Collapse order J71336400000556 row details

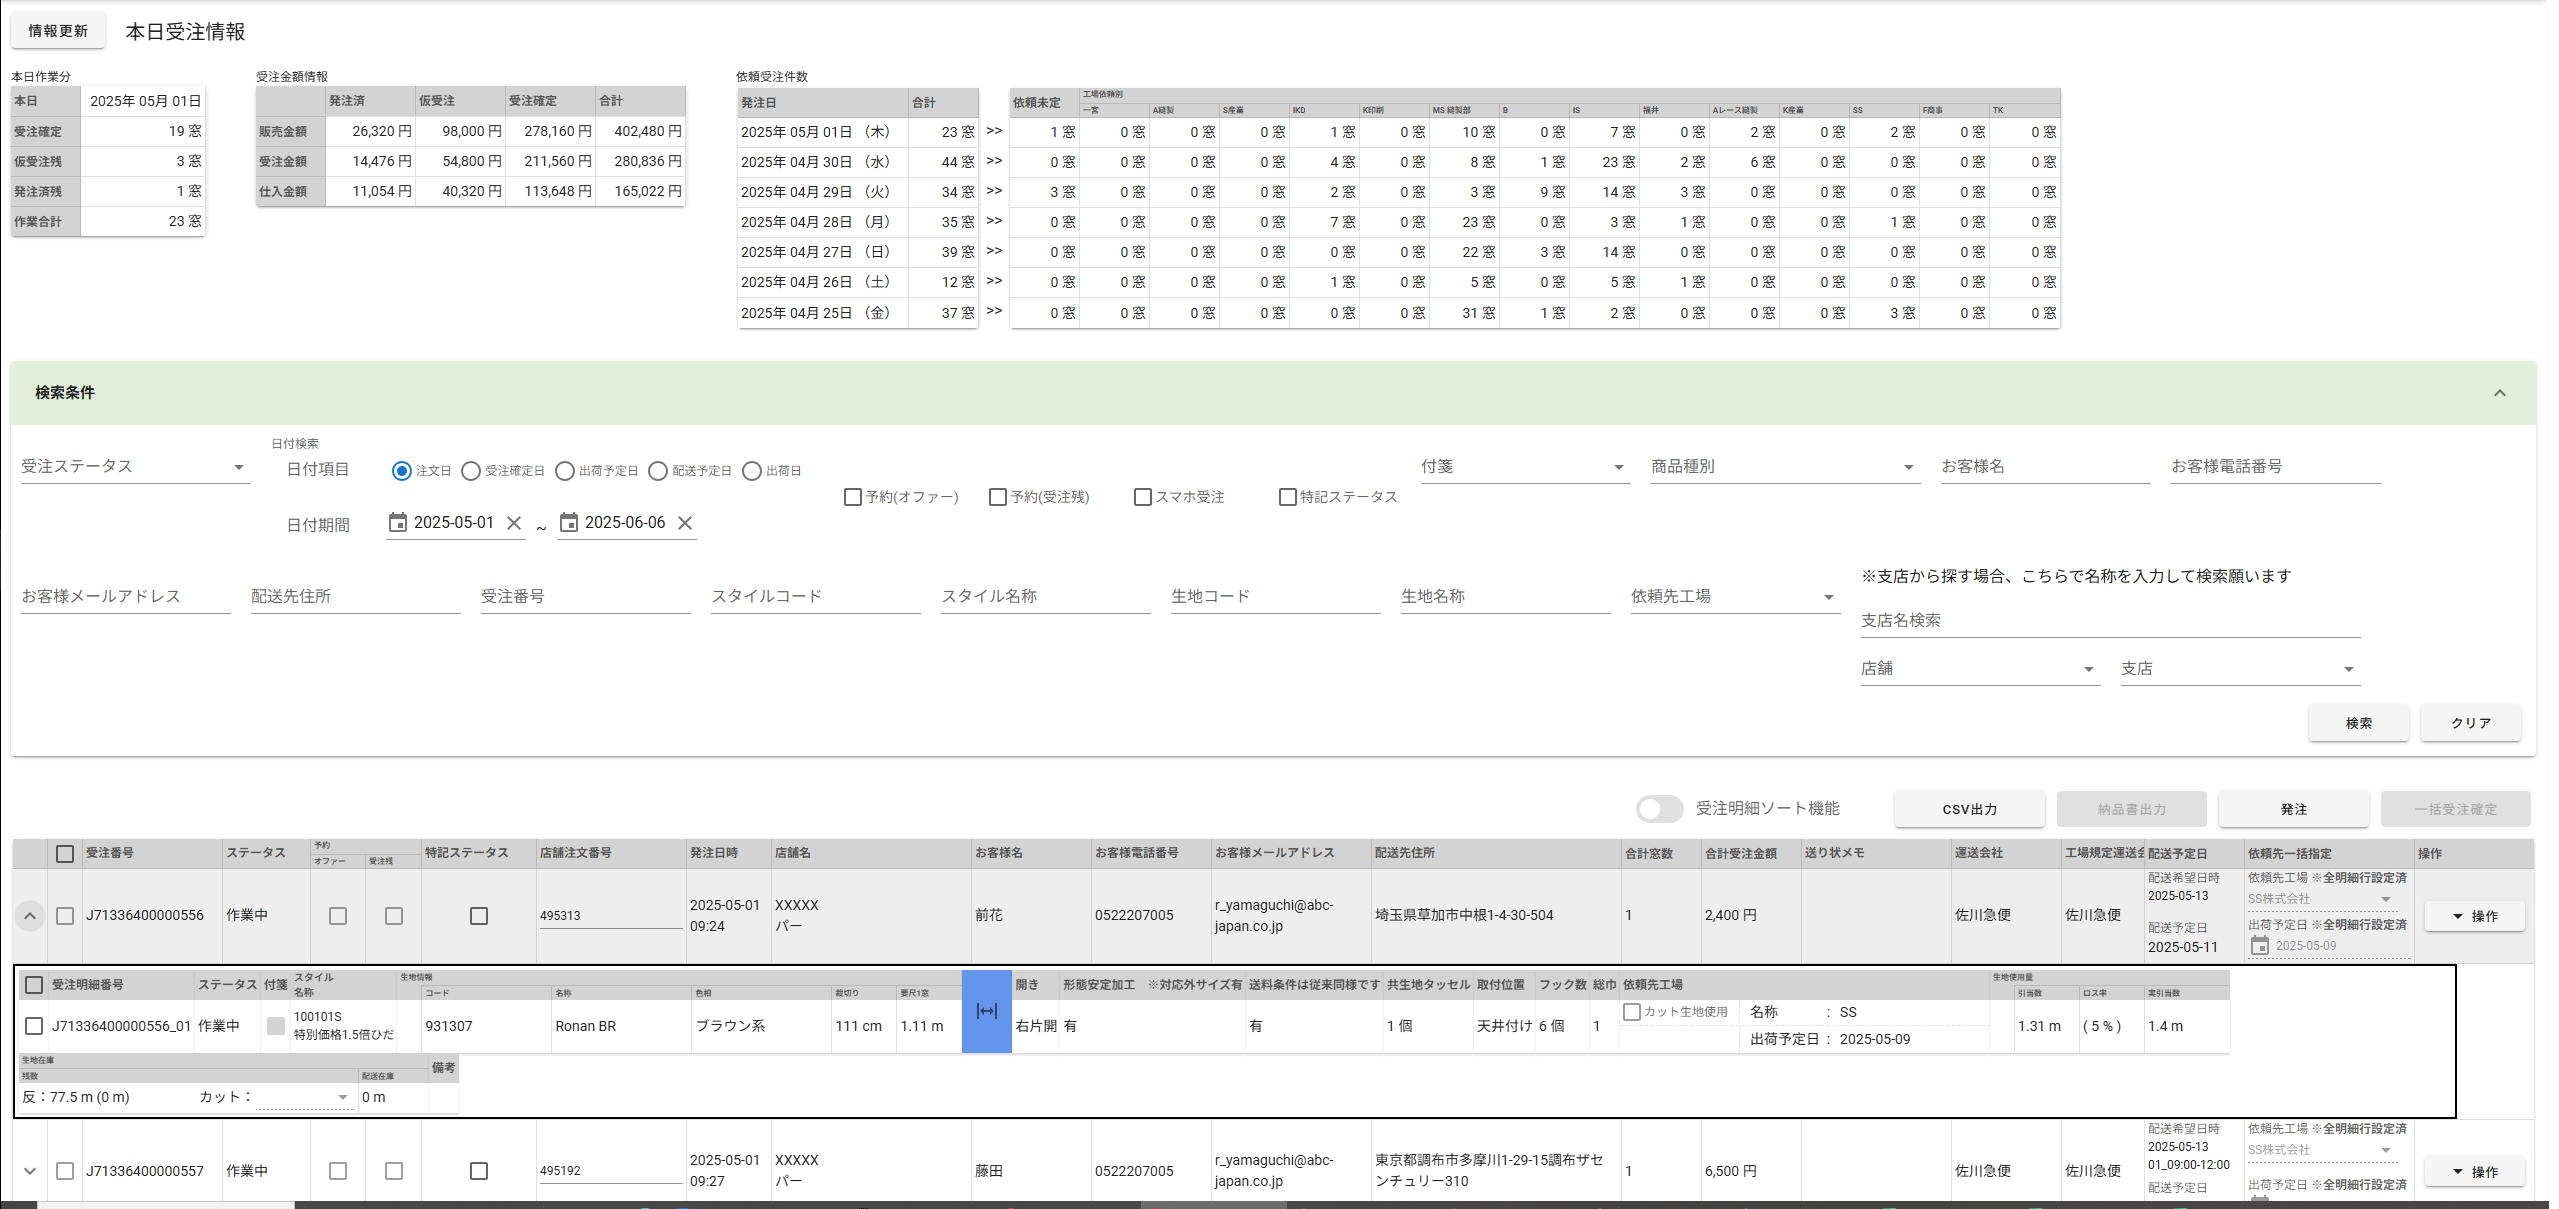(x=30, y=915)
